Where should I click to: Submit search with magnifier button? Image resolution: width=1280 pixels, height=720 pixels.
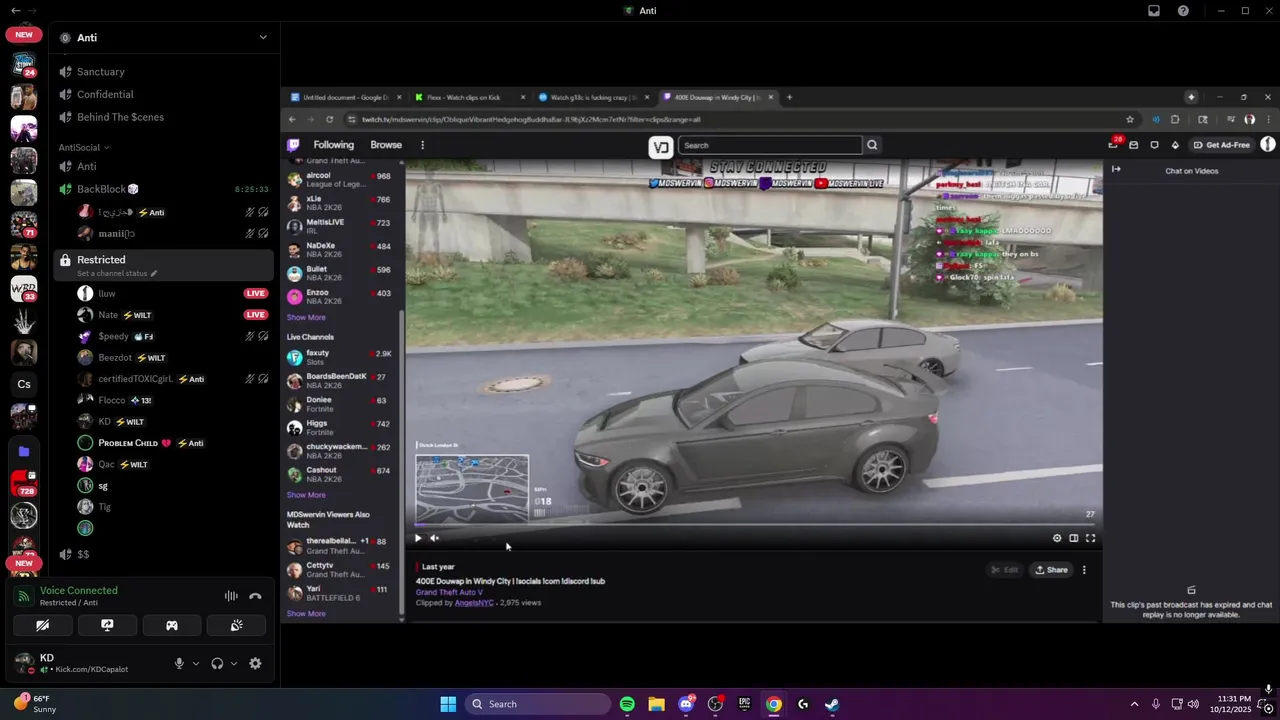tap(872, 145)
